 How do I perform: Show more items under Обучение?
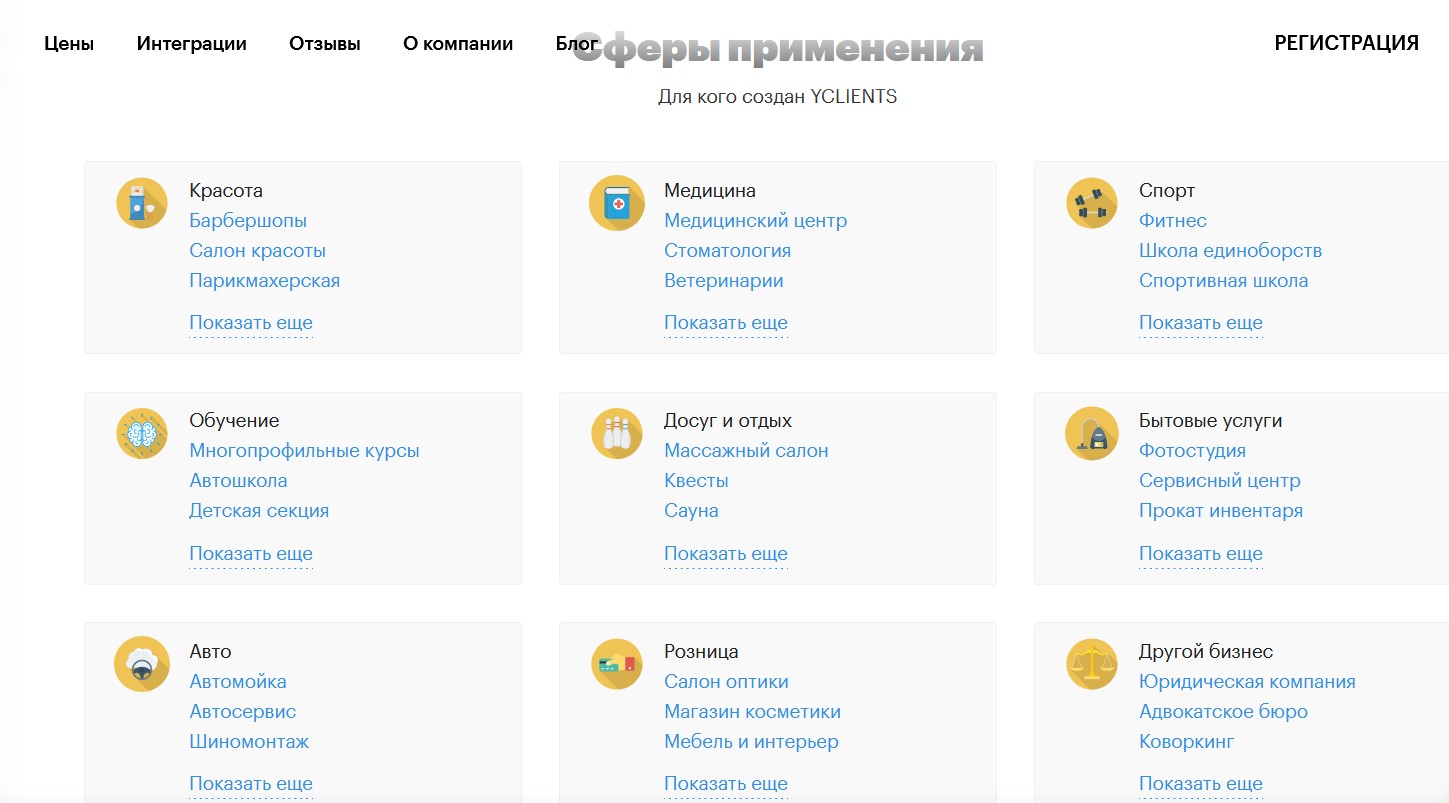[251, 554]
